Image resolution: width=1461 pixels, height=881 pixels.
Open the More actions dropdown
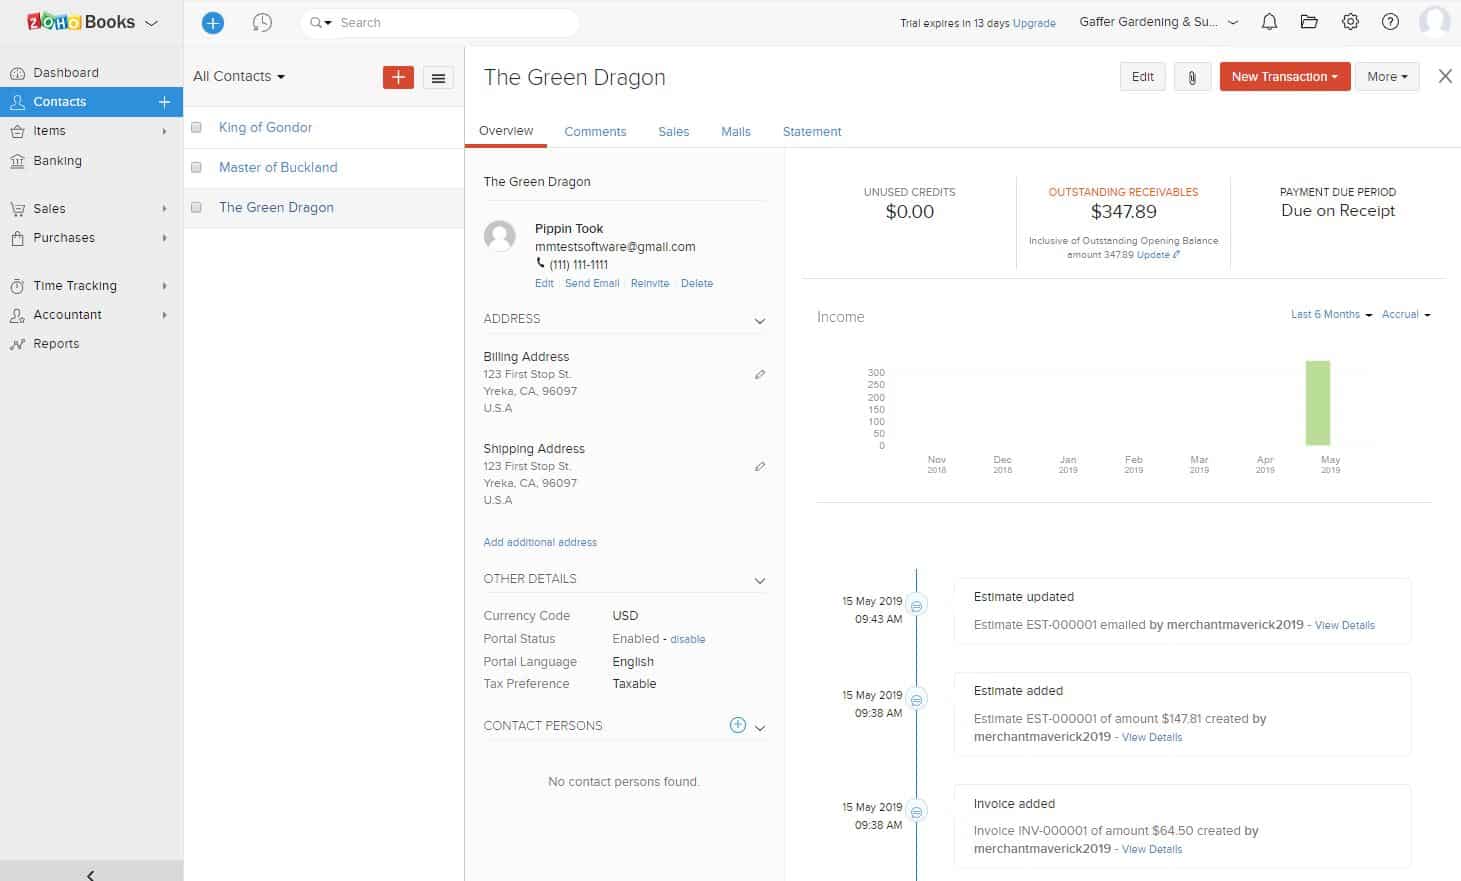1387,77
